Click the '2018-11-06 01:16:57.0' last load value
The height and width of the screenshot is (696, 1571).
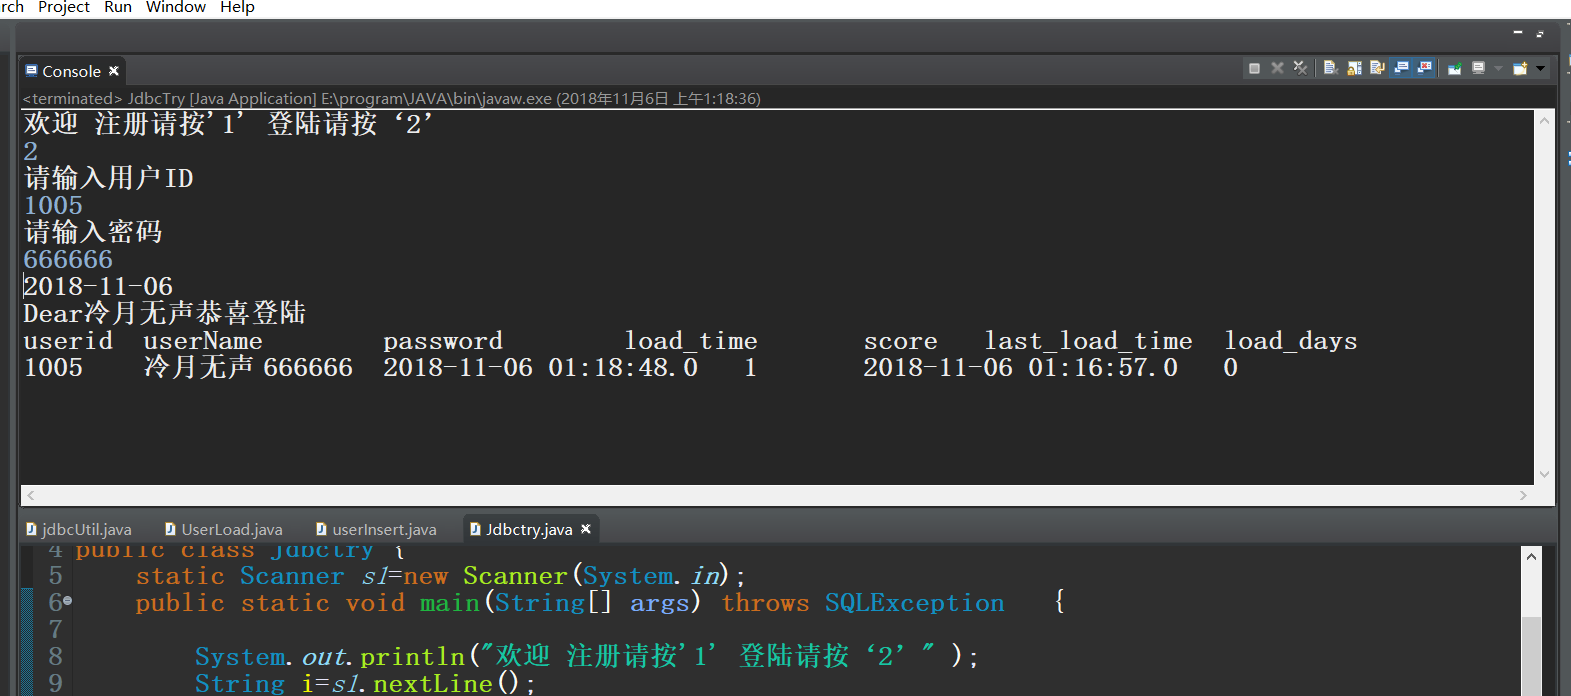(1021, 367)
